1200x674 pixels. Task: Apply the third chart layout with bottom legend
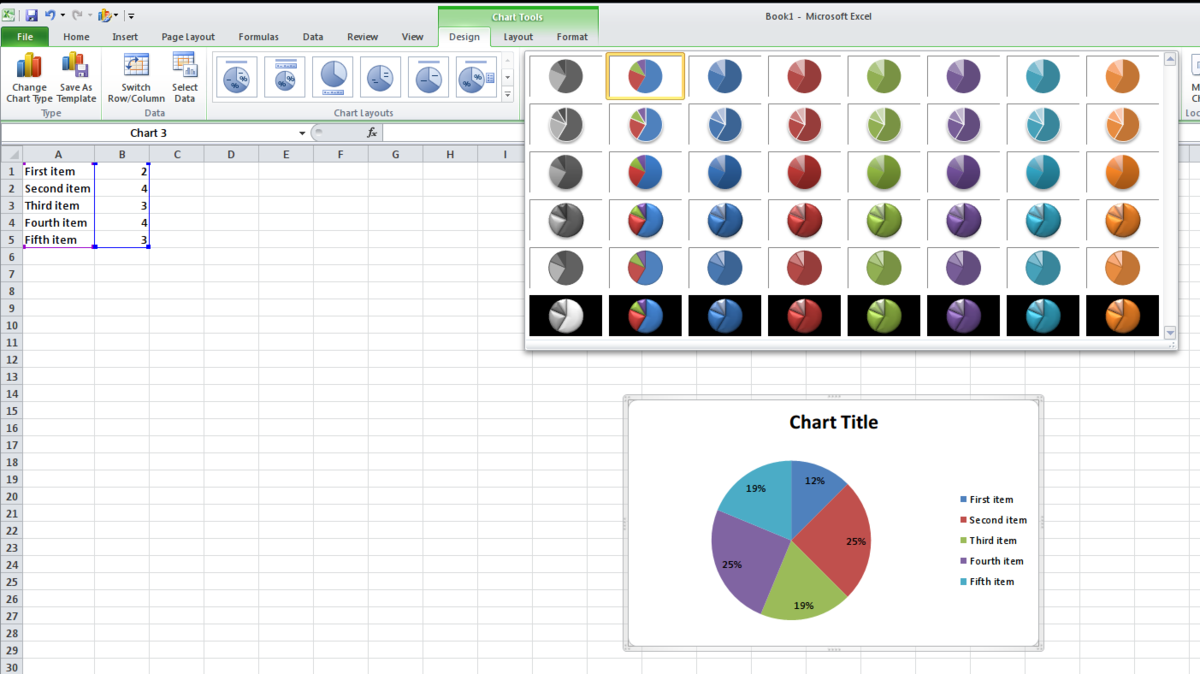[333, 77]
